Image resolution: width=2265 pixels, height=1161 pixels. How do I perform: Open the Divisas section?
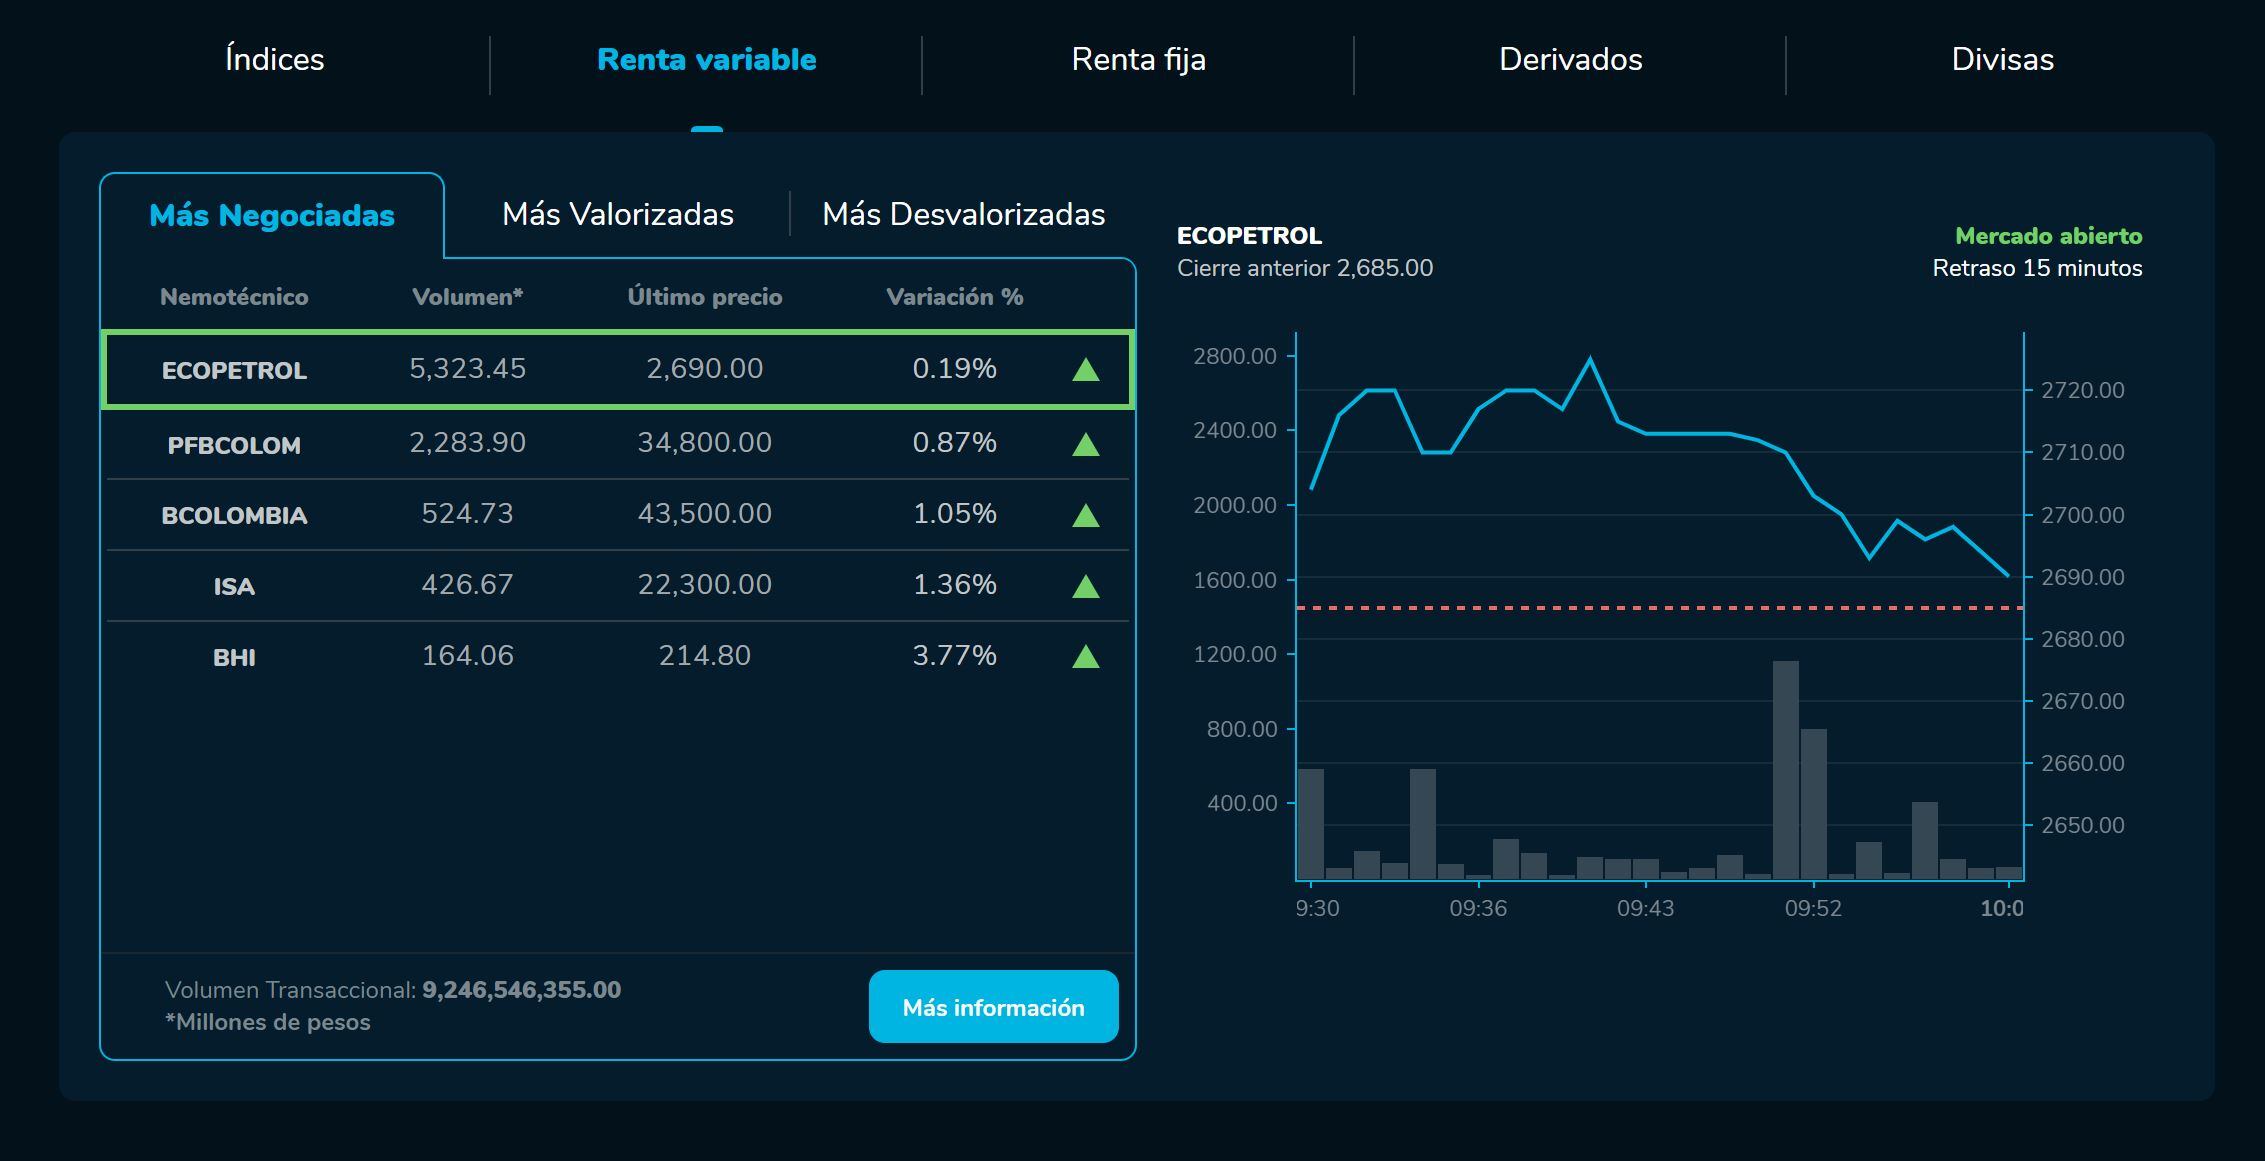[x=2001, y=59]
